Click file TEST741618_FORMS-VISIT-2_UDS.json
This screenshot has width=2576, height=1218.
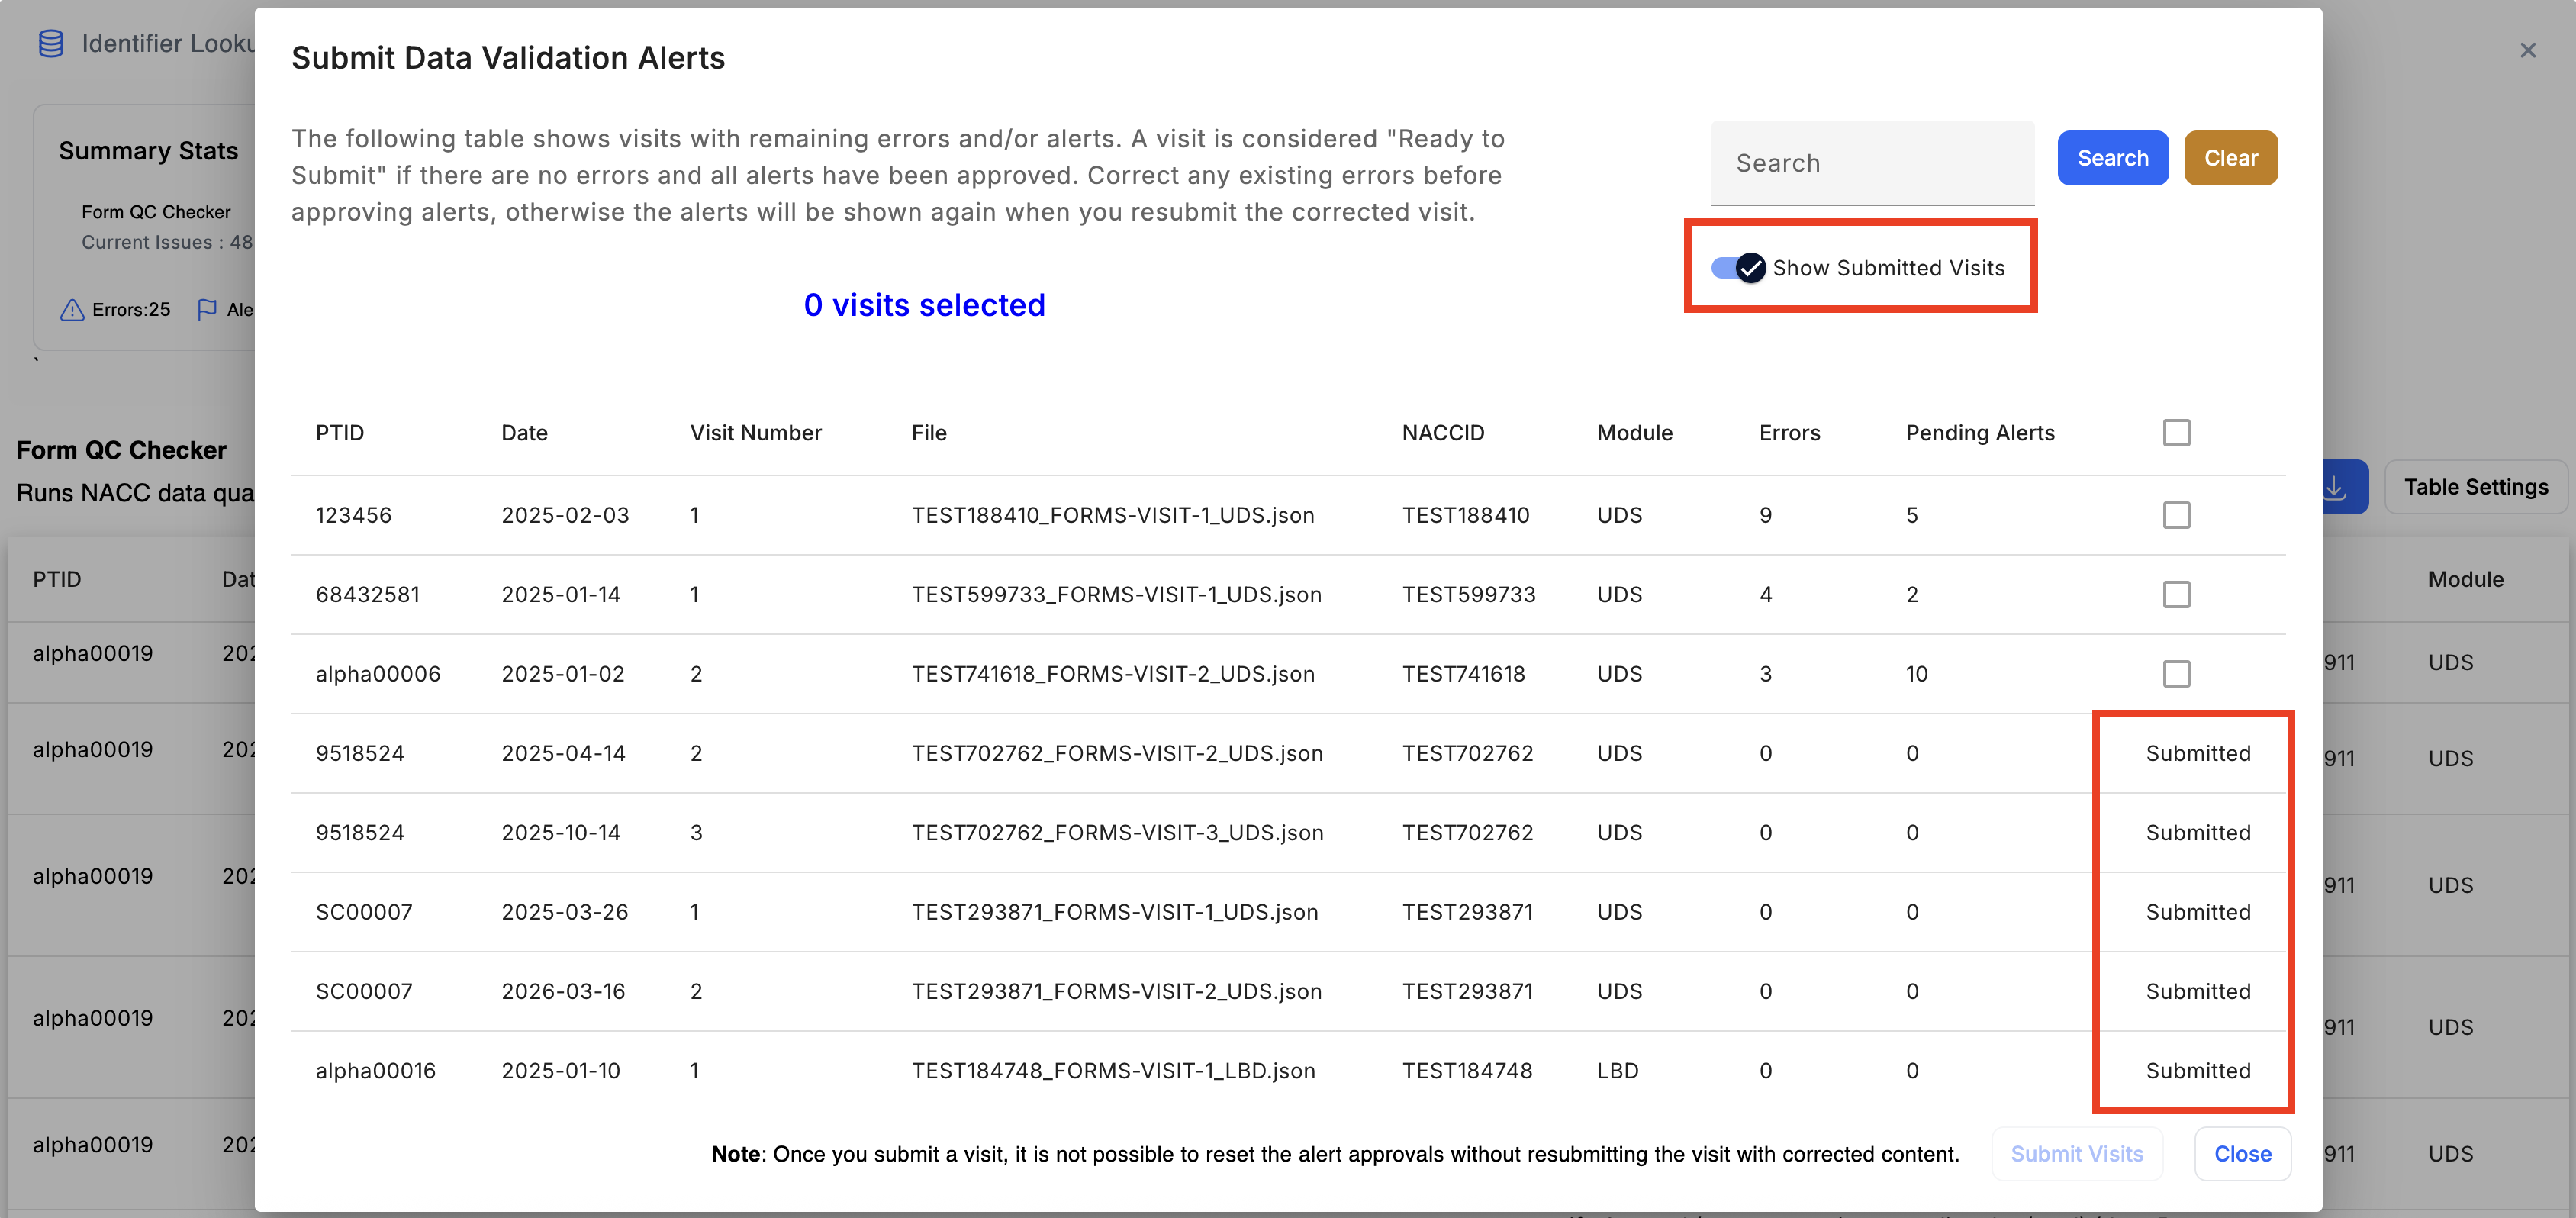click(1112, 674)
